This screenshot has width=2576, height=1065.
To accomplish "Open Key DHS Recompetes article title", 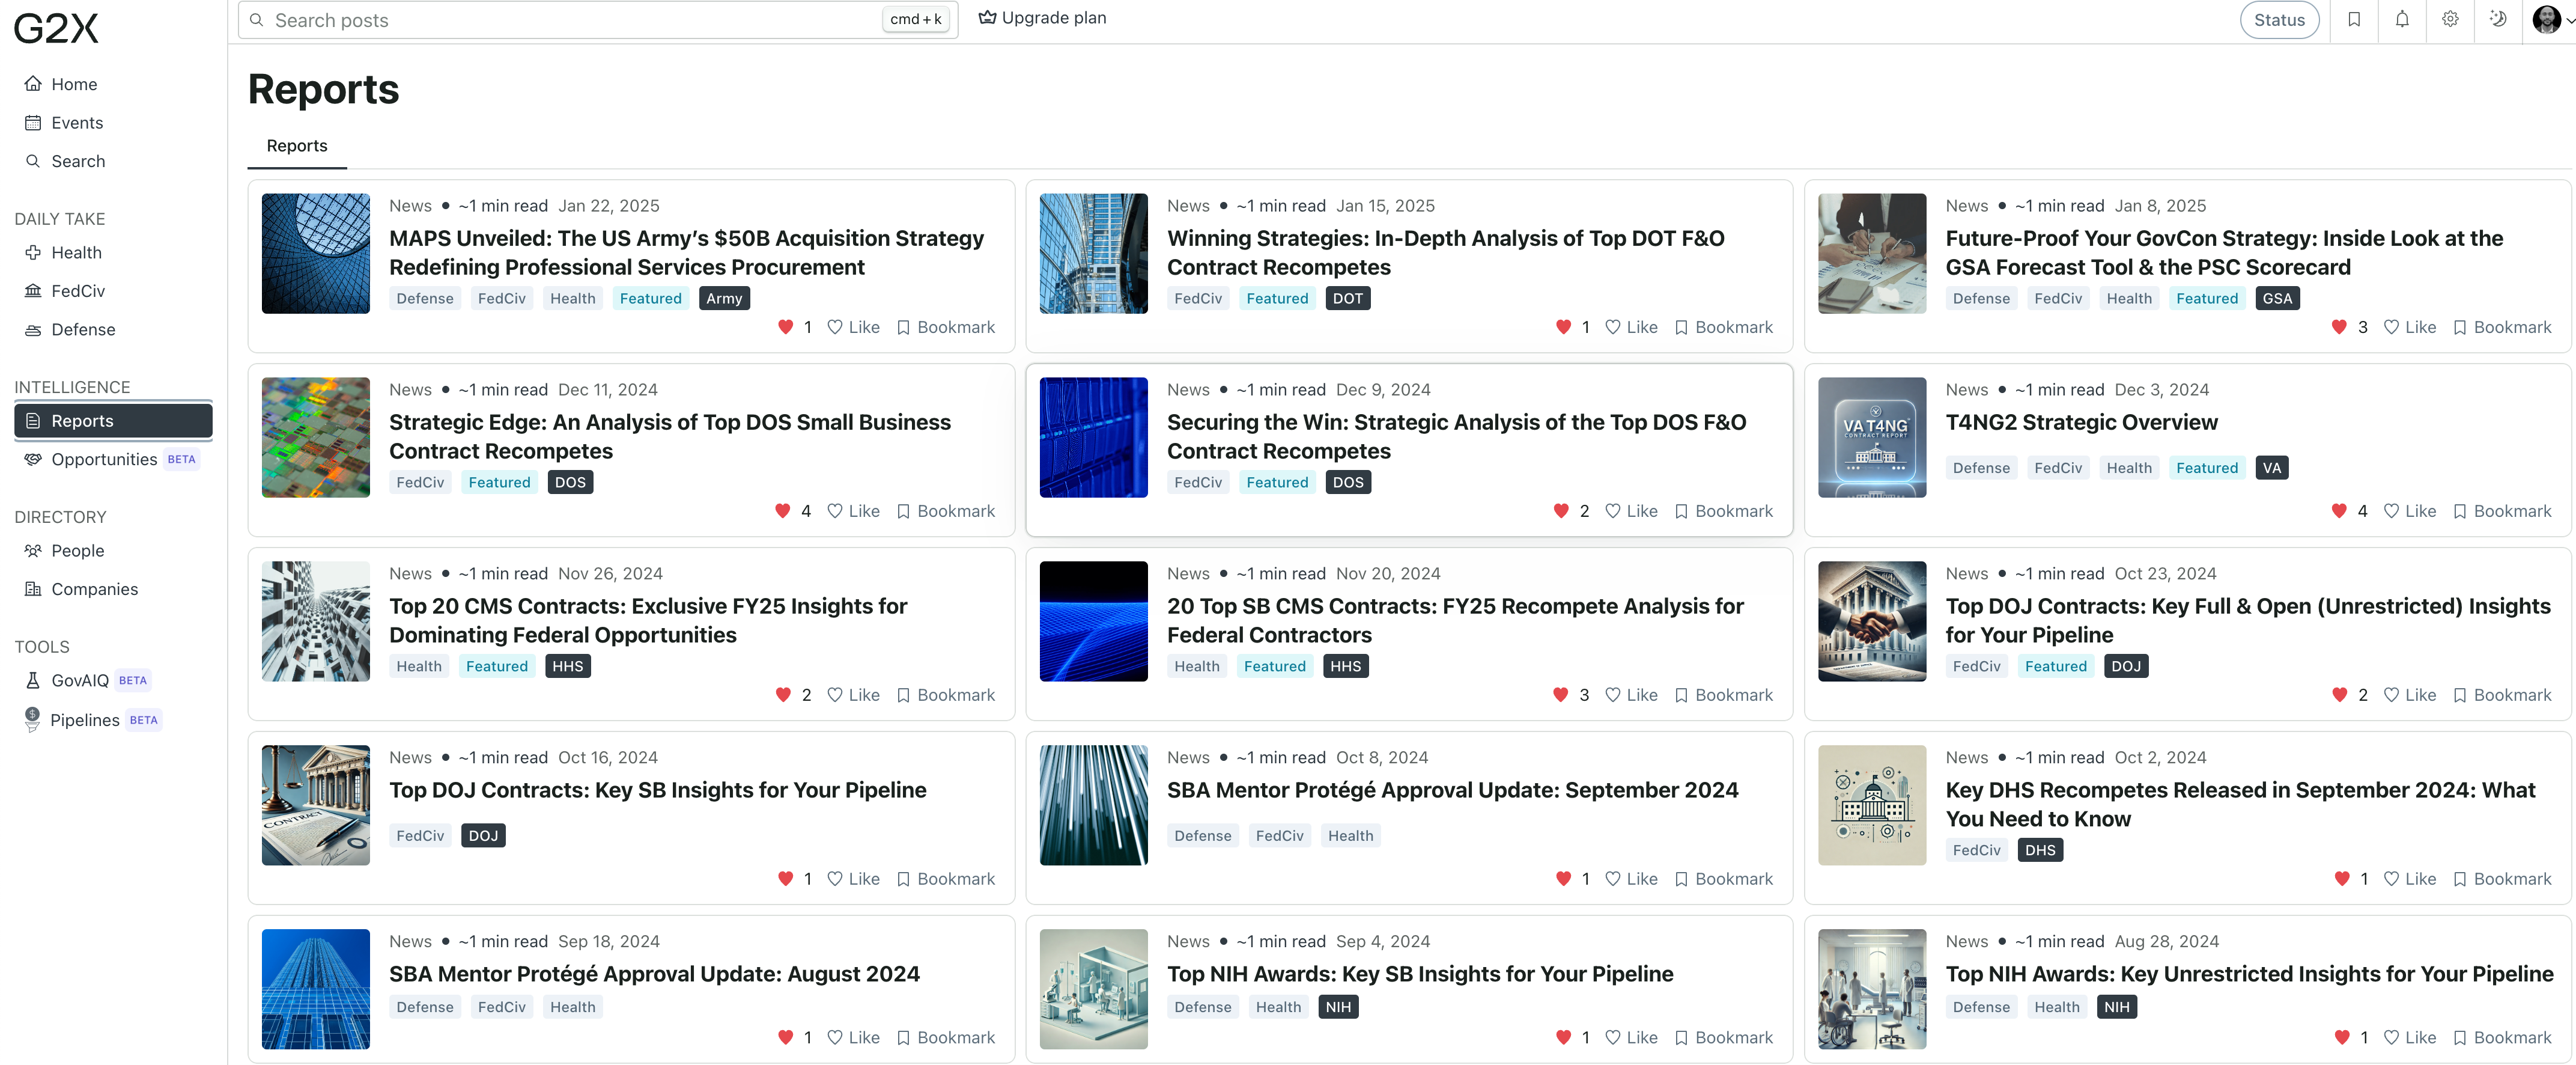I will (2241, 805).
